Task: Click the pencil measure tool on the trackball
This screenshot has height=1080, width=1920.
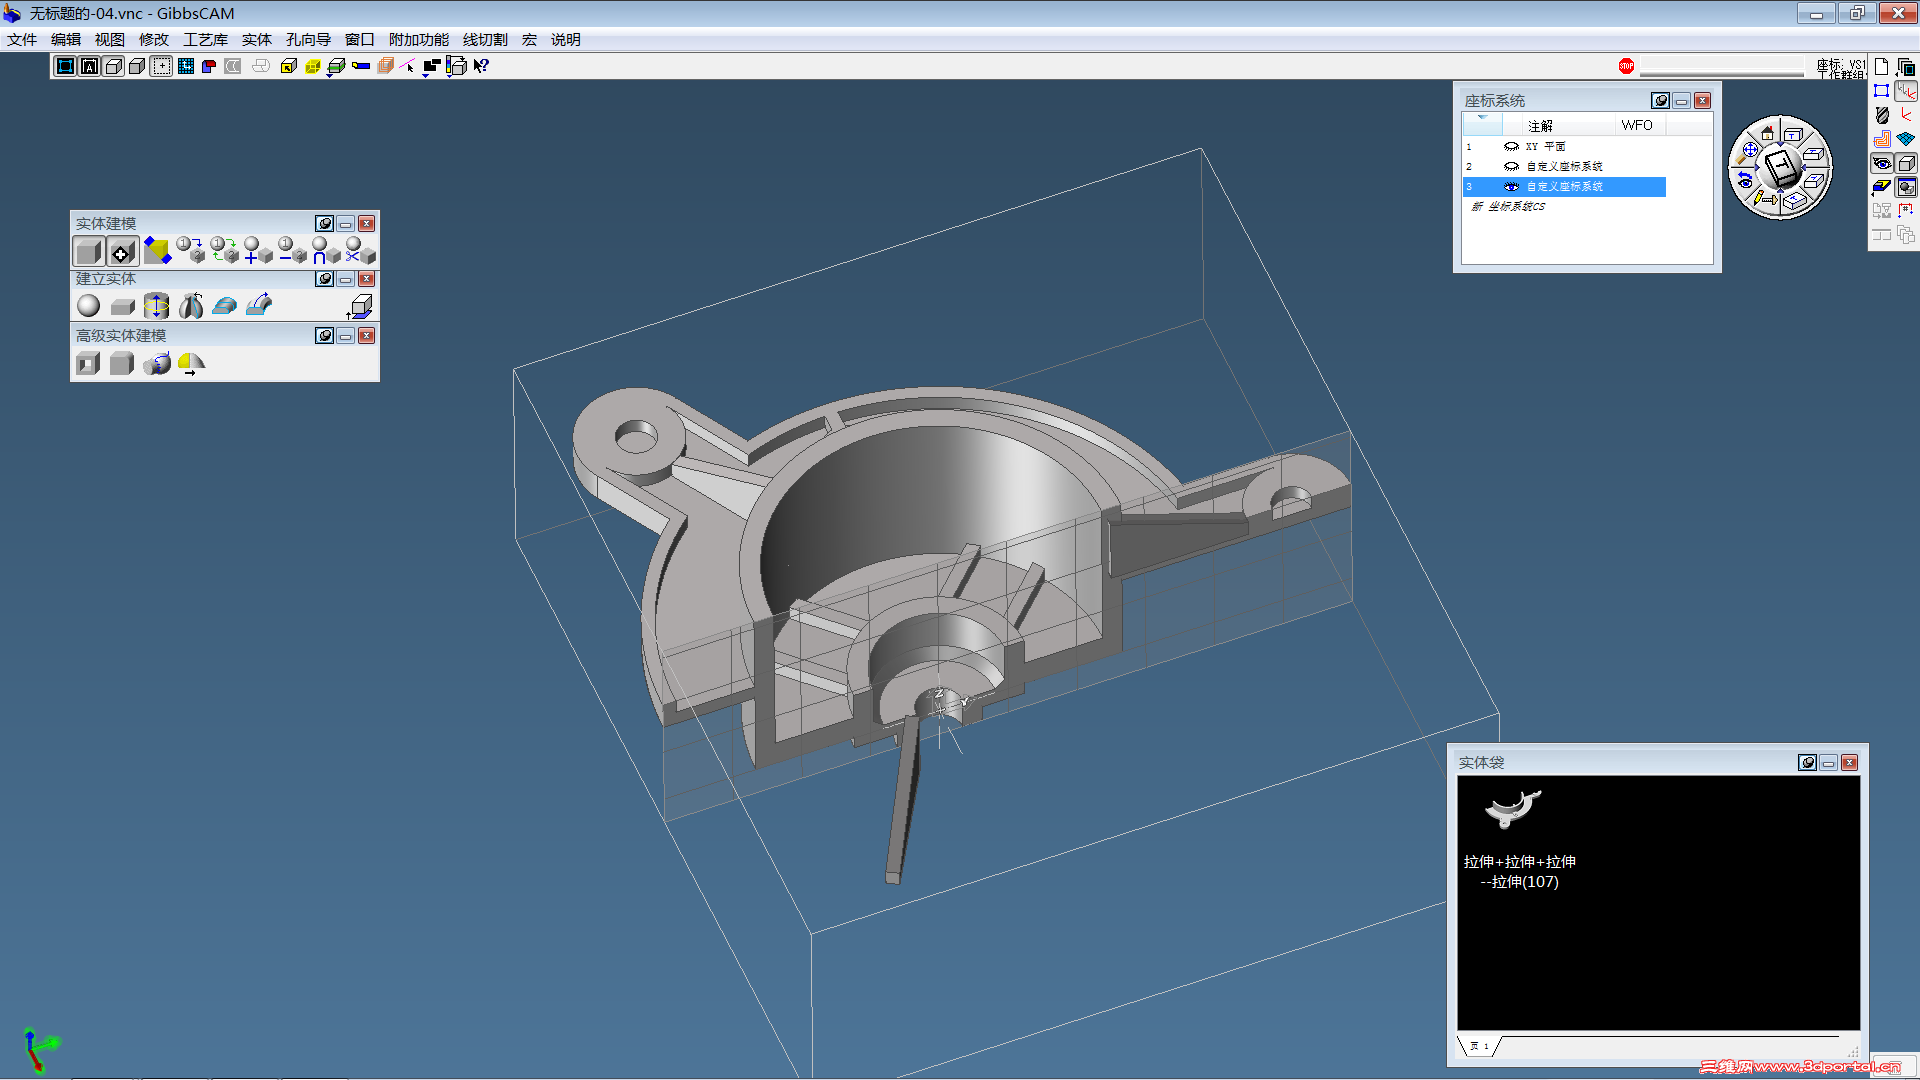Action: [x=1759, y=198]
